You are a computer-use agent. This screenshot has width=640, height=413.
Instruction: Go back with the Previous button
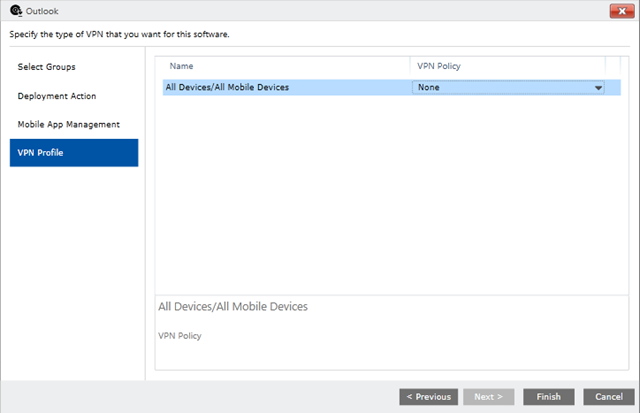429,397
